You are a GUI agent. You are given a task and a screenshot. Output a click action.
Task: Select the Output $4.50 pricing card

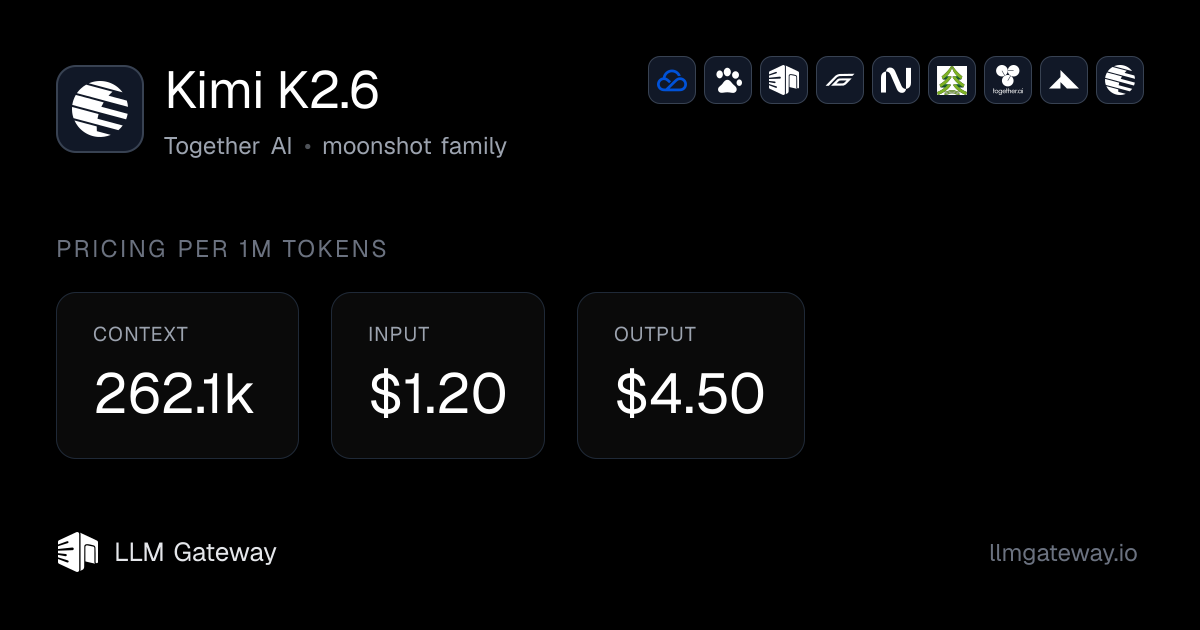point(691,375)
